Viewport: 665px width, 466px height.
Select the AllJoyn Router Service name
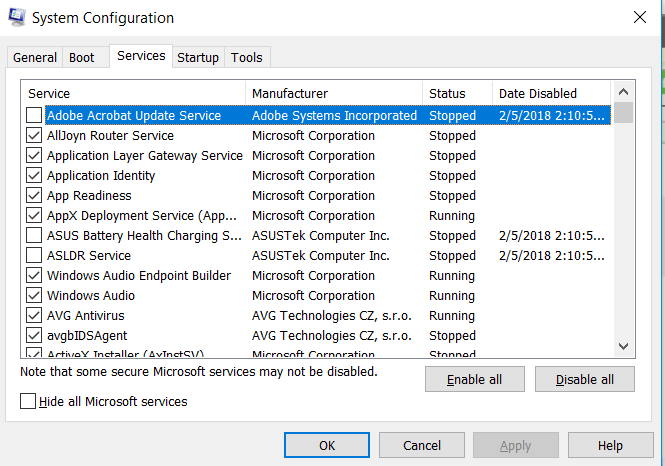pyautogui.click(x=110, y=135)
